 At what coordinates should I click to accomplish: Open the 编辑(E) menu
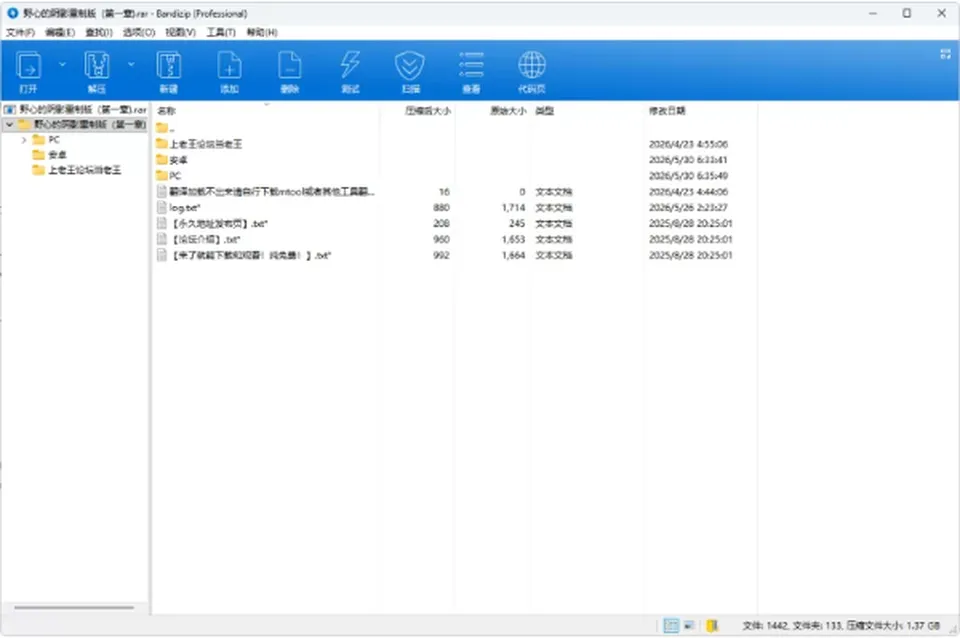pos(60,32)
